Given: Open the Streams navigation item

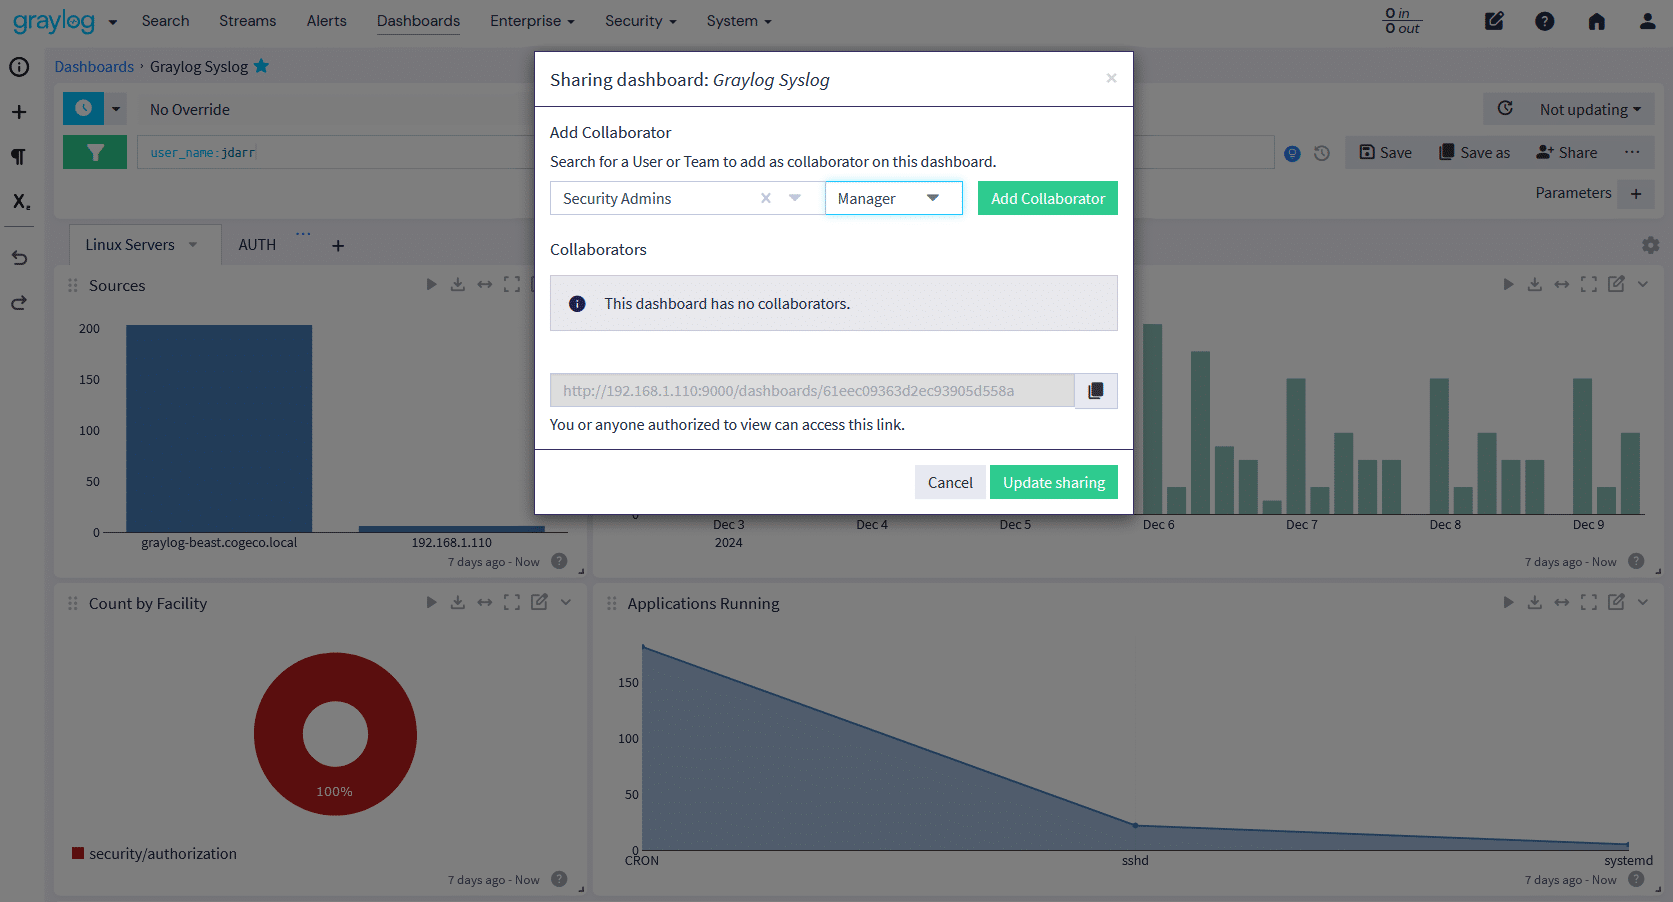Looking at the screenshot, I should pos(247,21).
